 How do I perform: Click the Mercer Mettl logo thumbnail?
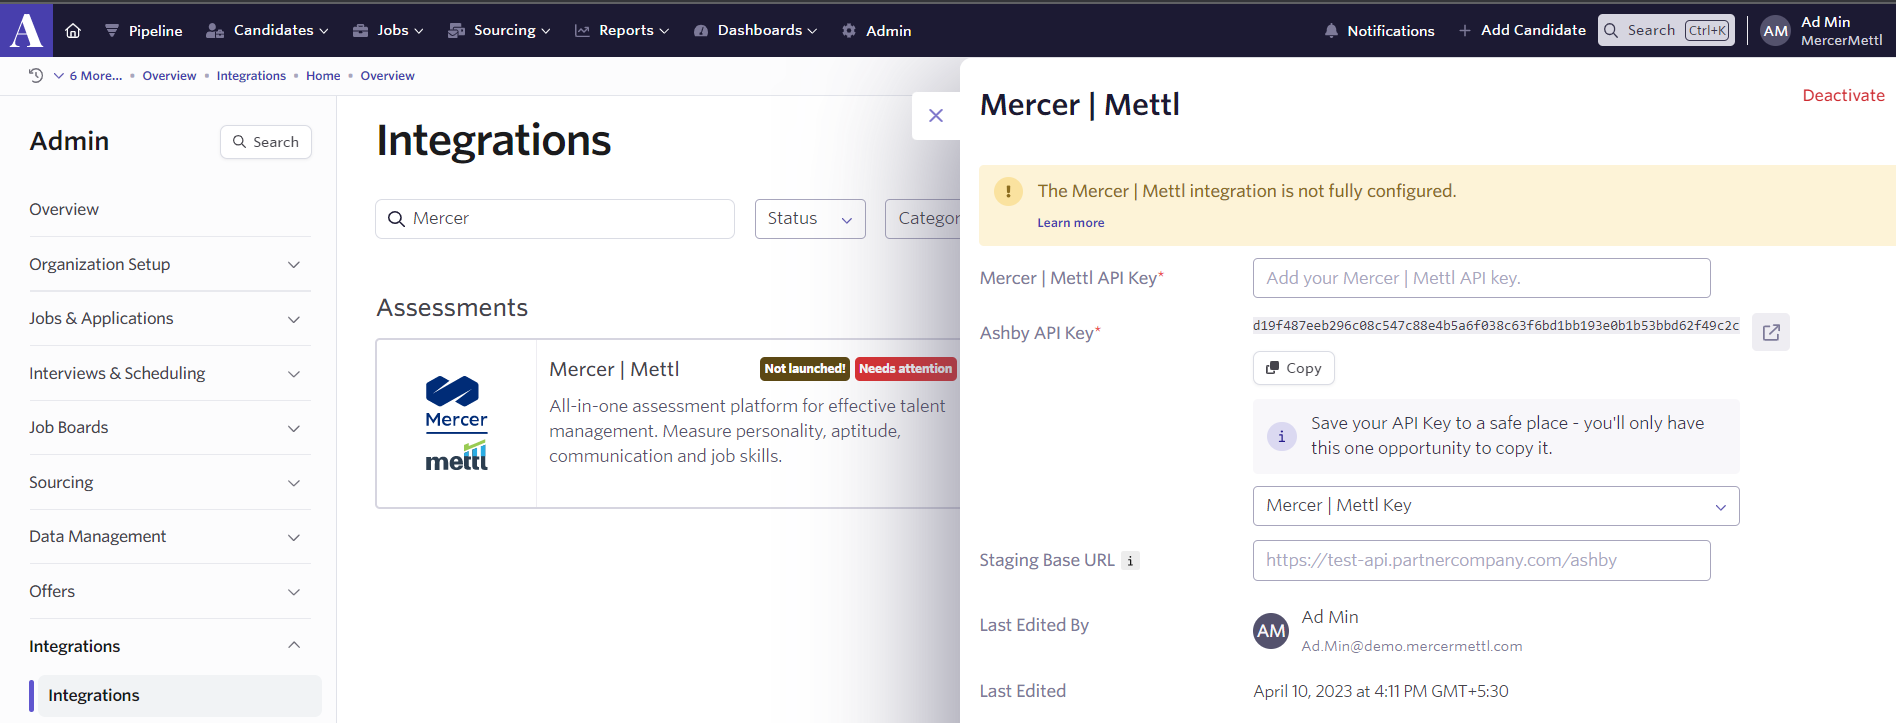[457, 423]
